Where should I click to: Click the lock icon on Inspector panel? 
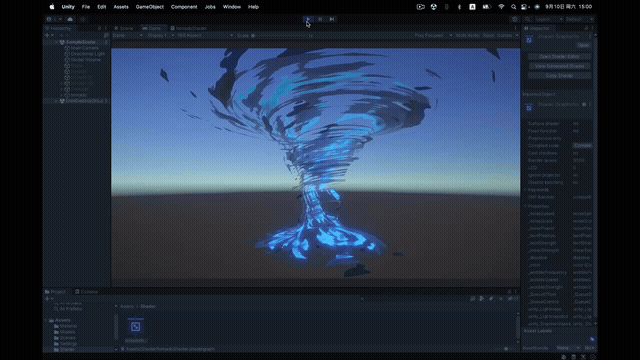586,28
